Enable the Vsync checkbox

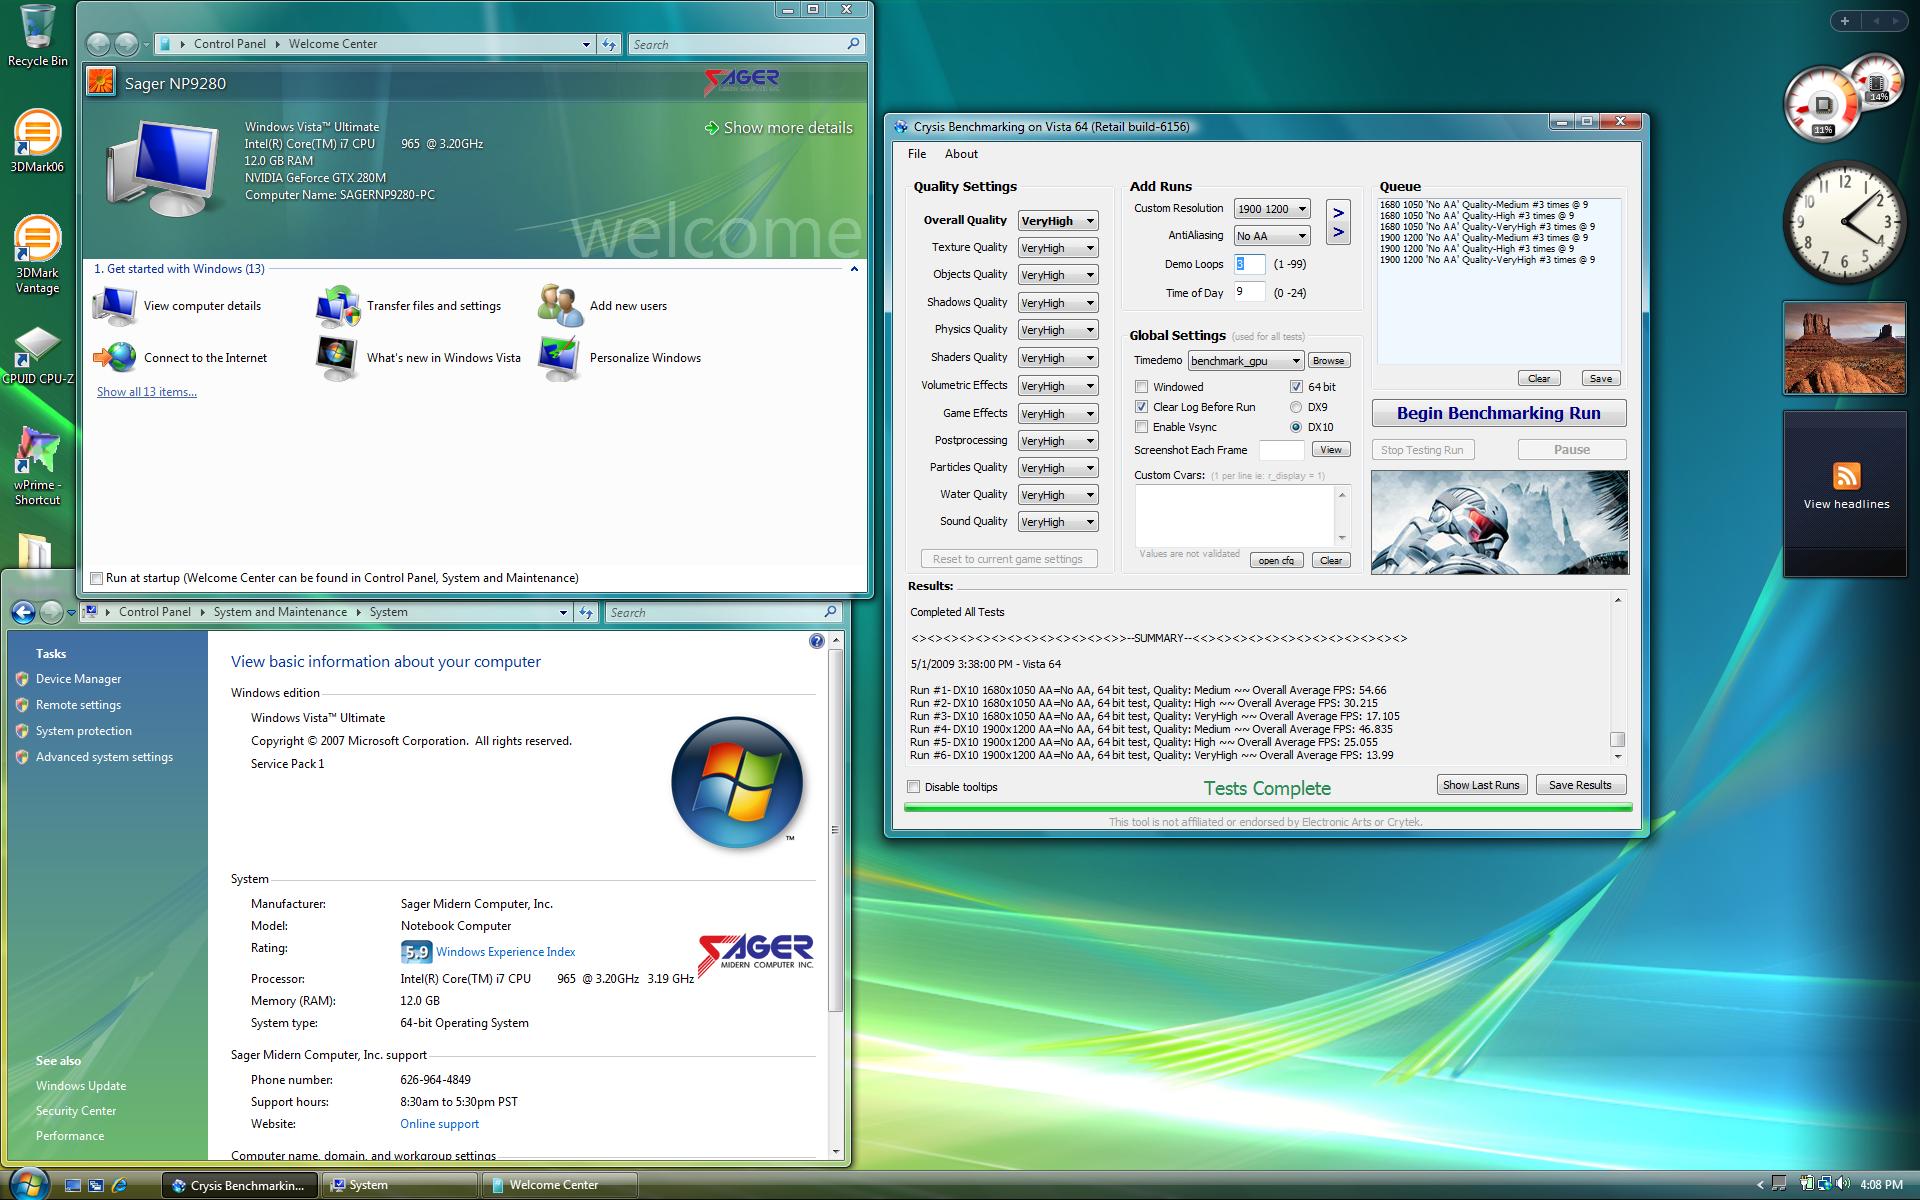pos(1141,427)
